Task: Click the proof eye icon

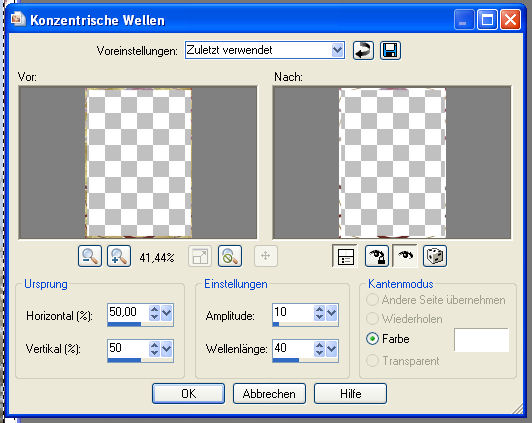Action: pos(405,256)
